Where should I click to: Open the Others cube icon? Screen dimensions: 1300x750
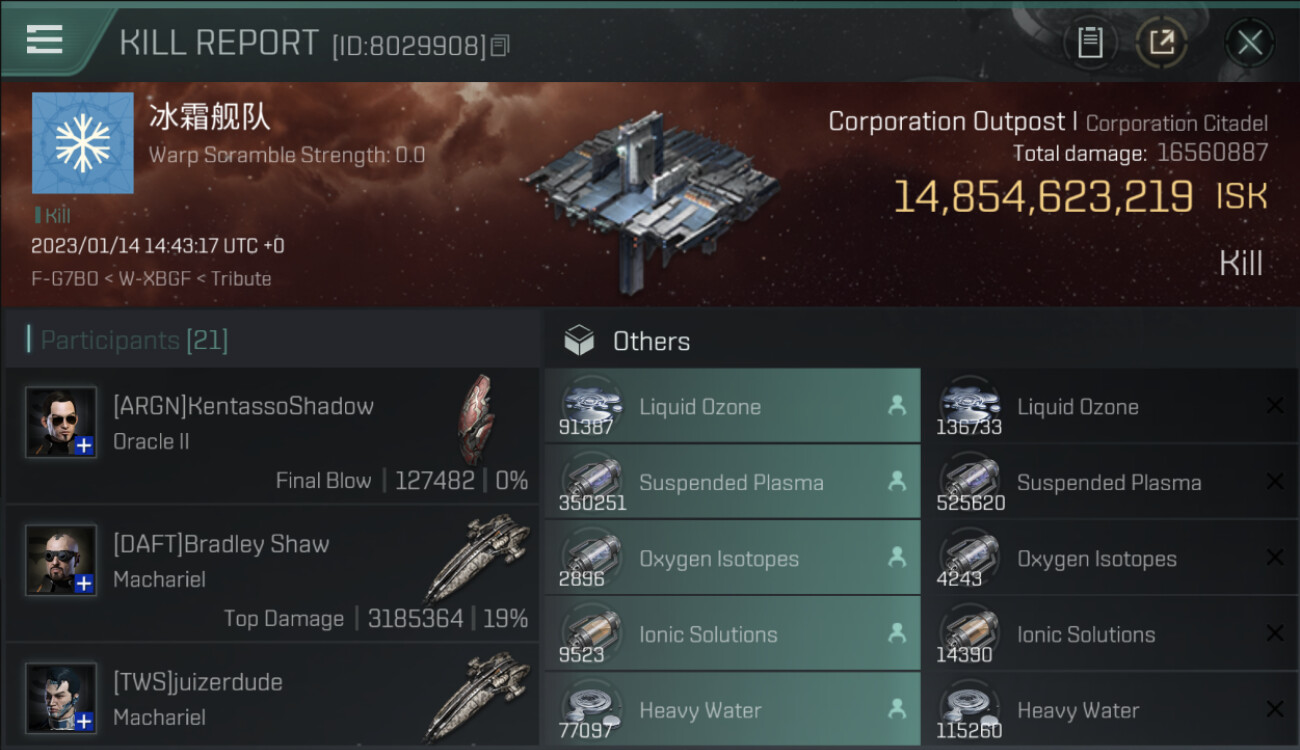tap(579, 341)
